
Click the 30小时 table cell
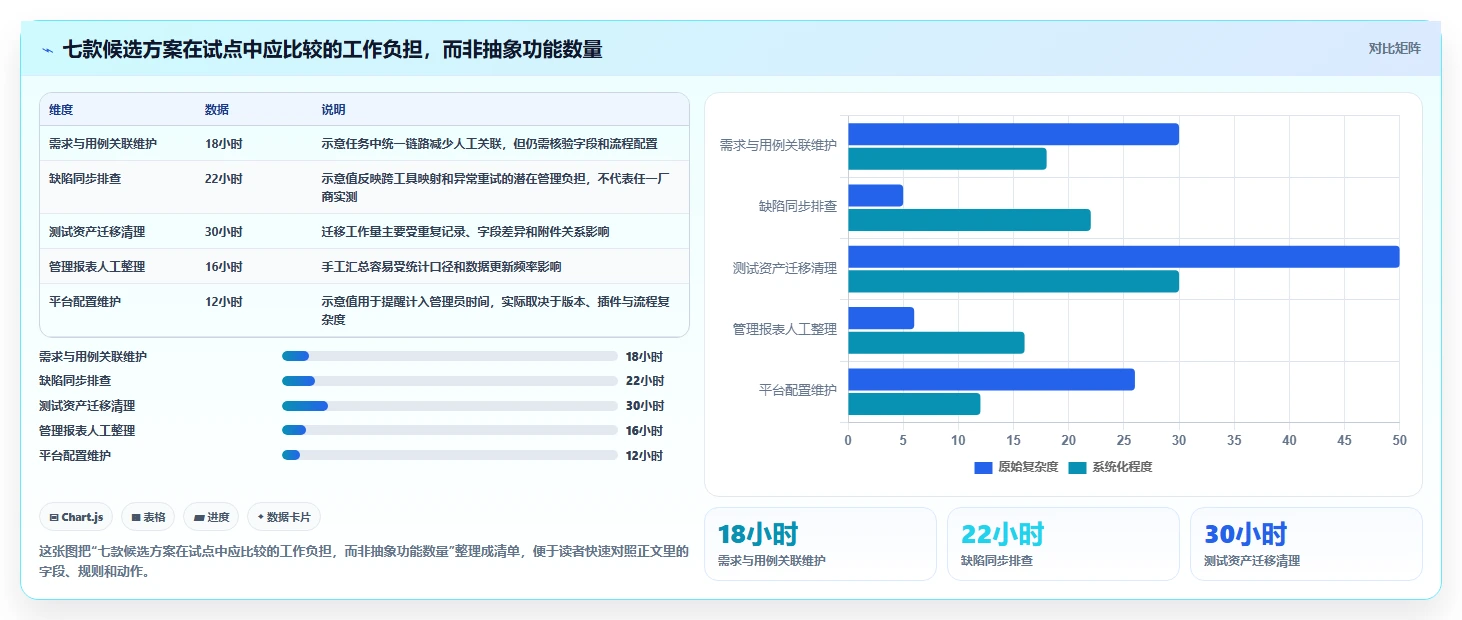(x=224, y=231)
